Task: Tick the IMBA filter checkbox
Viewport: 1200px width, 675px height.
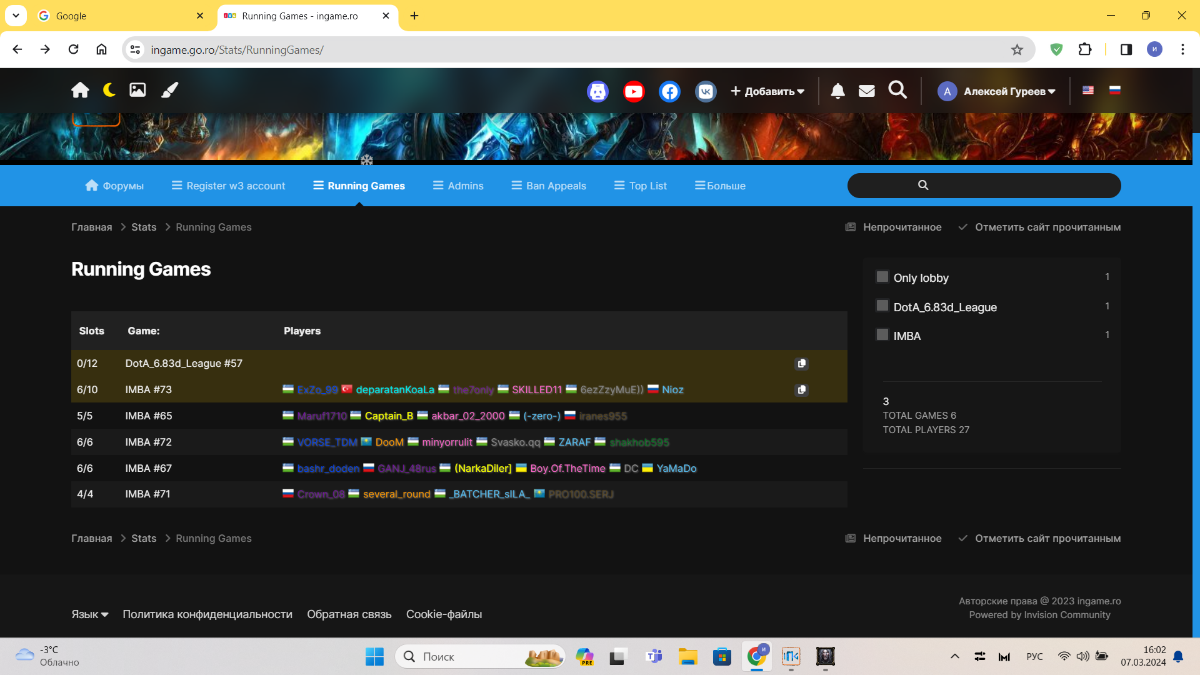Action: pos(882,335)
